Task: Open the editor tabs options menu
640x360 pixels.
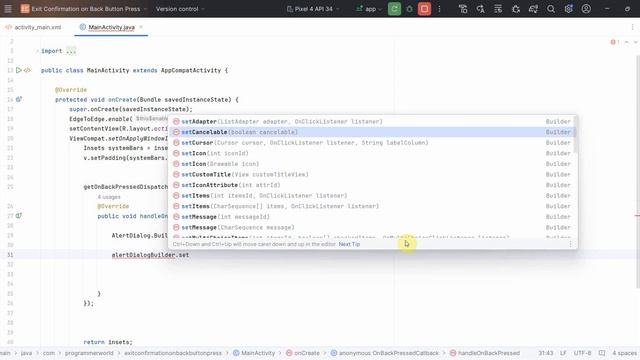Action: (632, 27)
